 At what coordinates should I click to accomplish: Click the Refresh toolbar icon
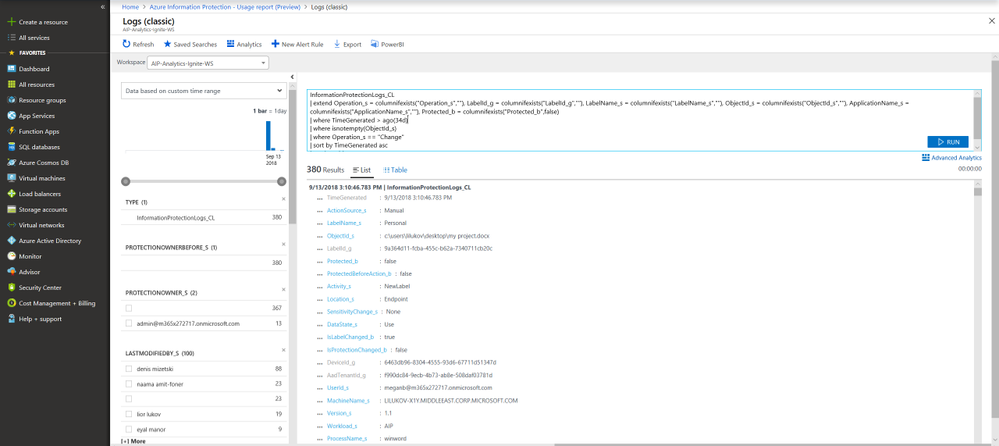[x=126, y=45]
